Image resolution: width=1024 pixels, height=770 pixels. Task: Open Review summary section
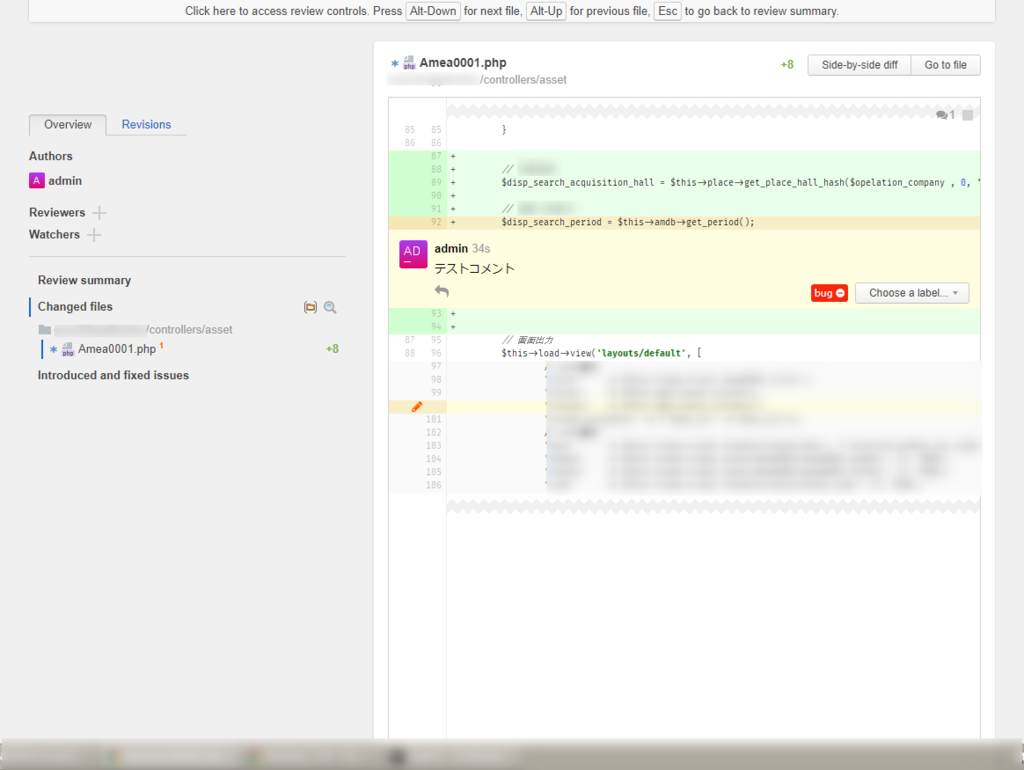84,280
